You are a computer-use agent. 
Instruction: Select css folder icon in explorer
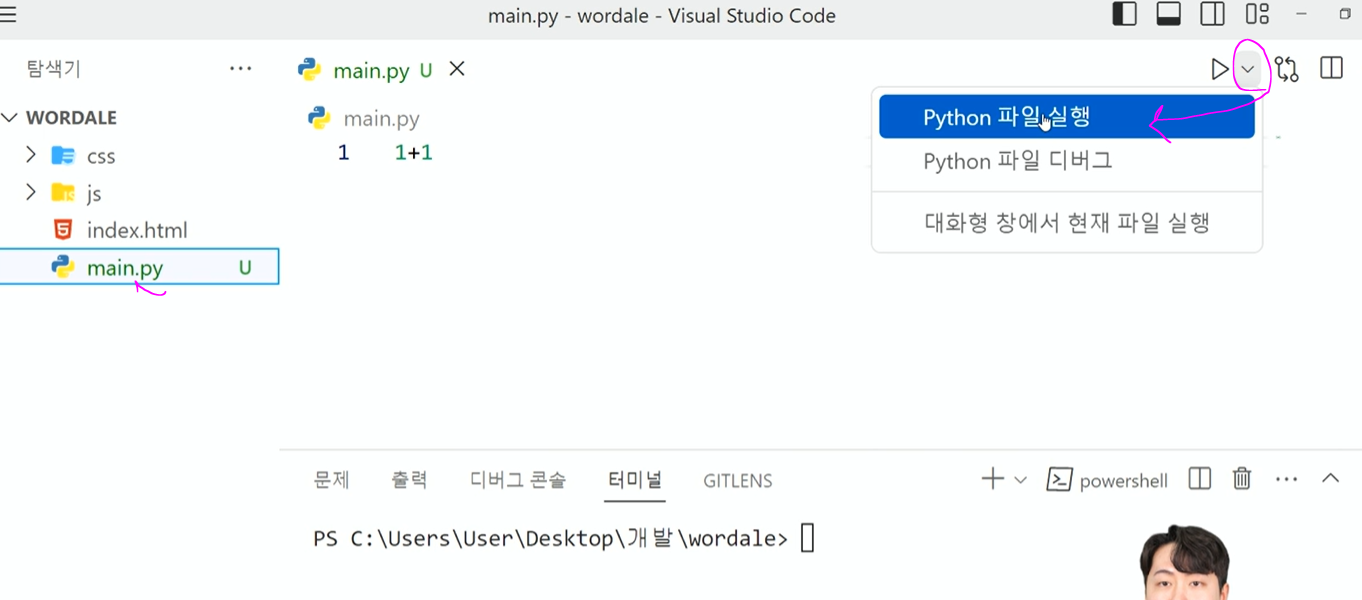[63, 155]
